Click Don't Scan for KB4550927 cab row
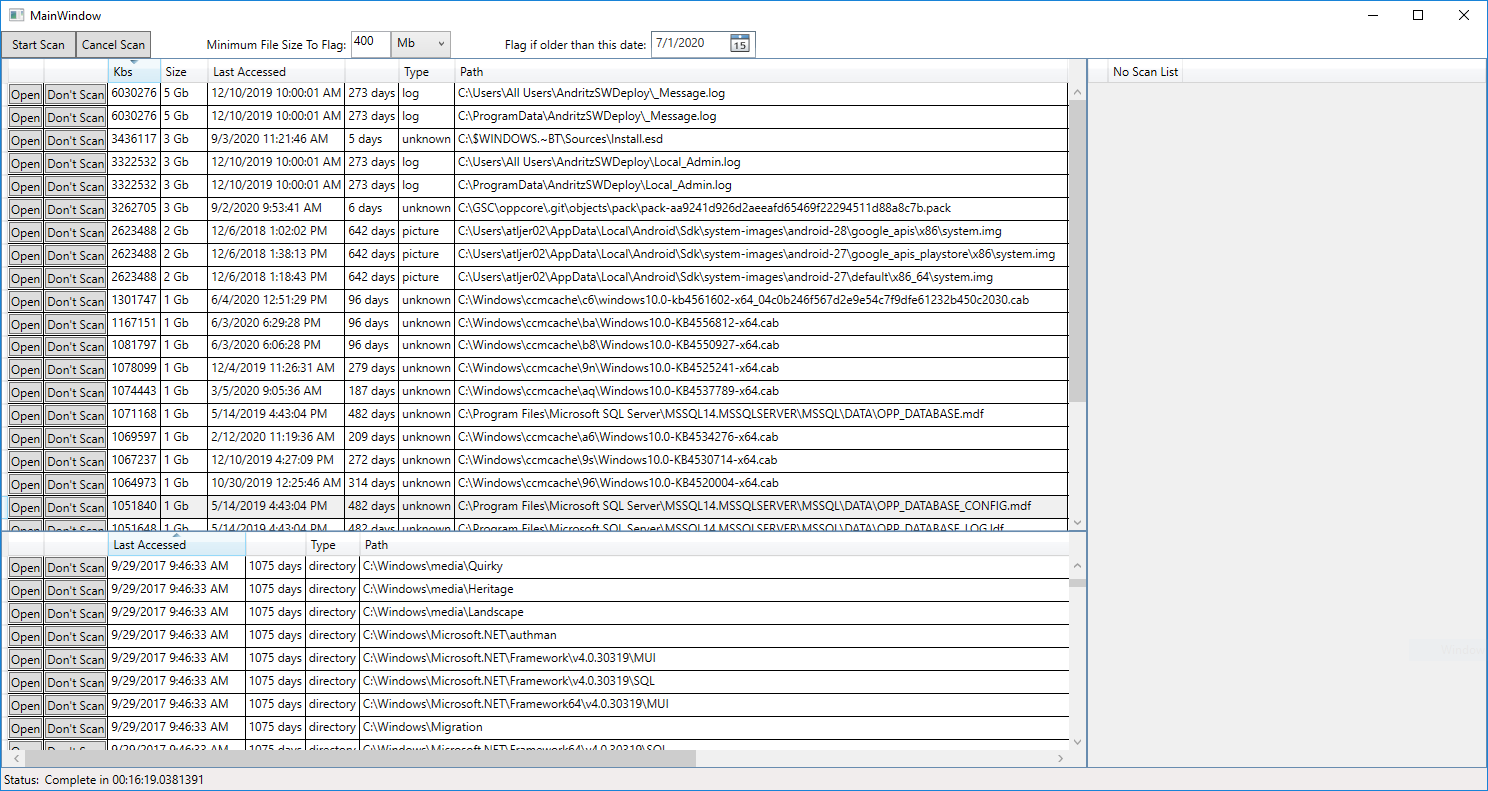Image resolution: width=1488 pixels, height=791 pixels. 76,347
